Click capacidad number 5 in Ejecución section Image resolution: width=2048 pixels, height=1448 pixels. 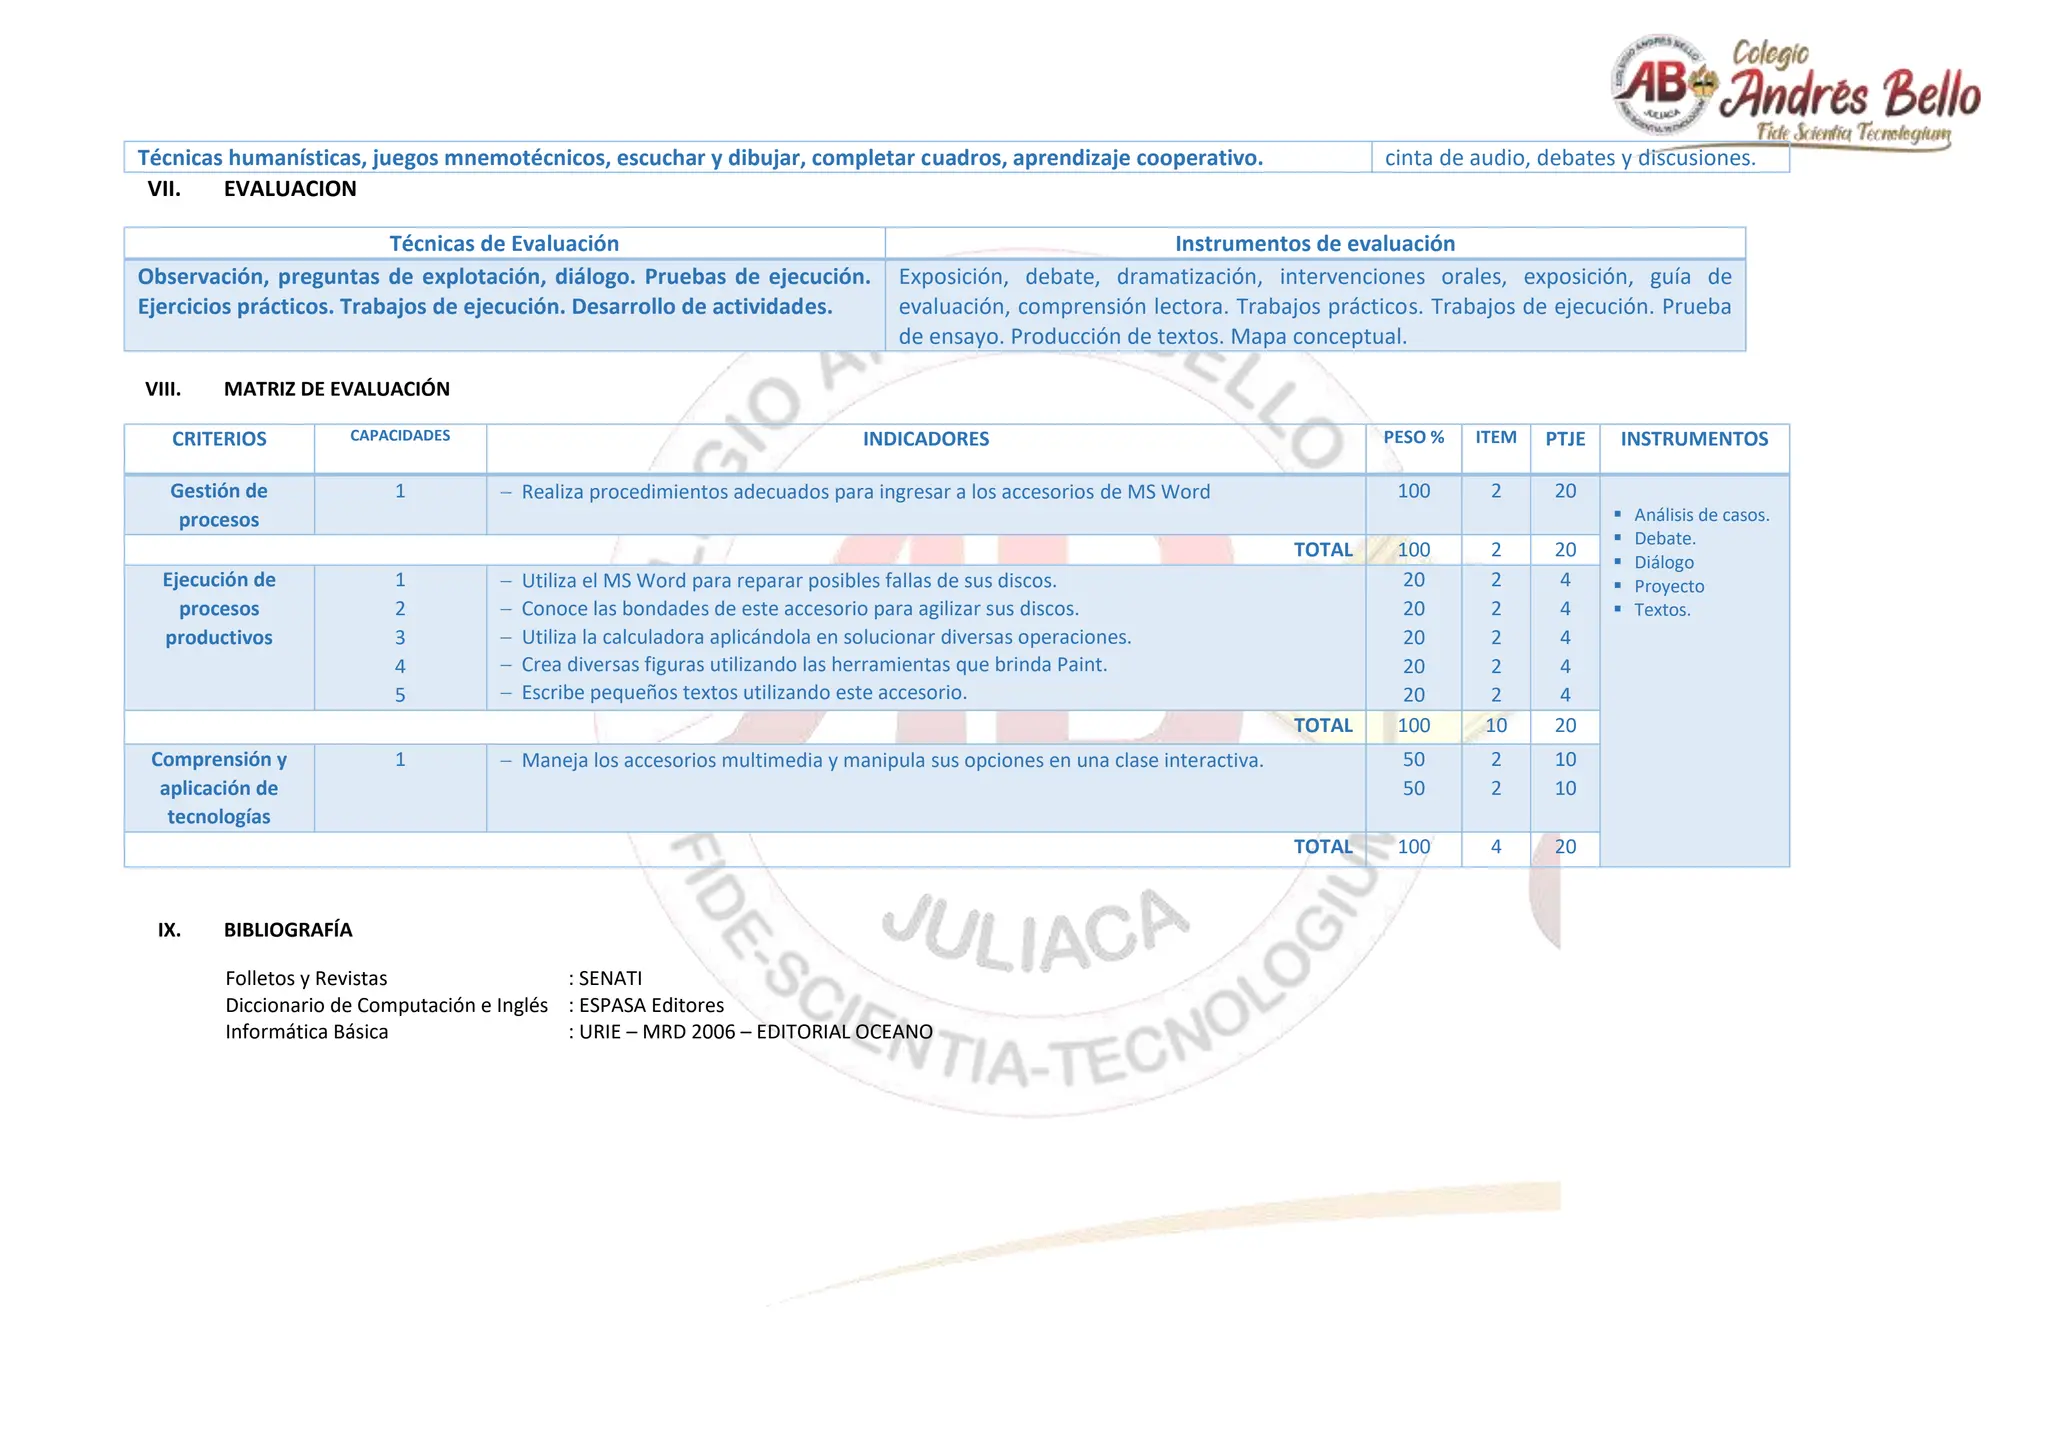pos(400,695)
